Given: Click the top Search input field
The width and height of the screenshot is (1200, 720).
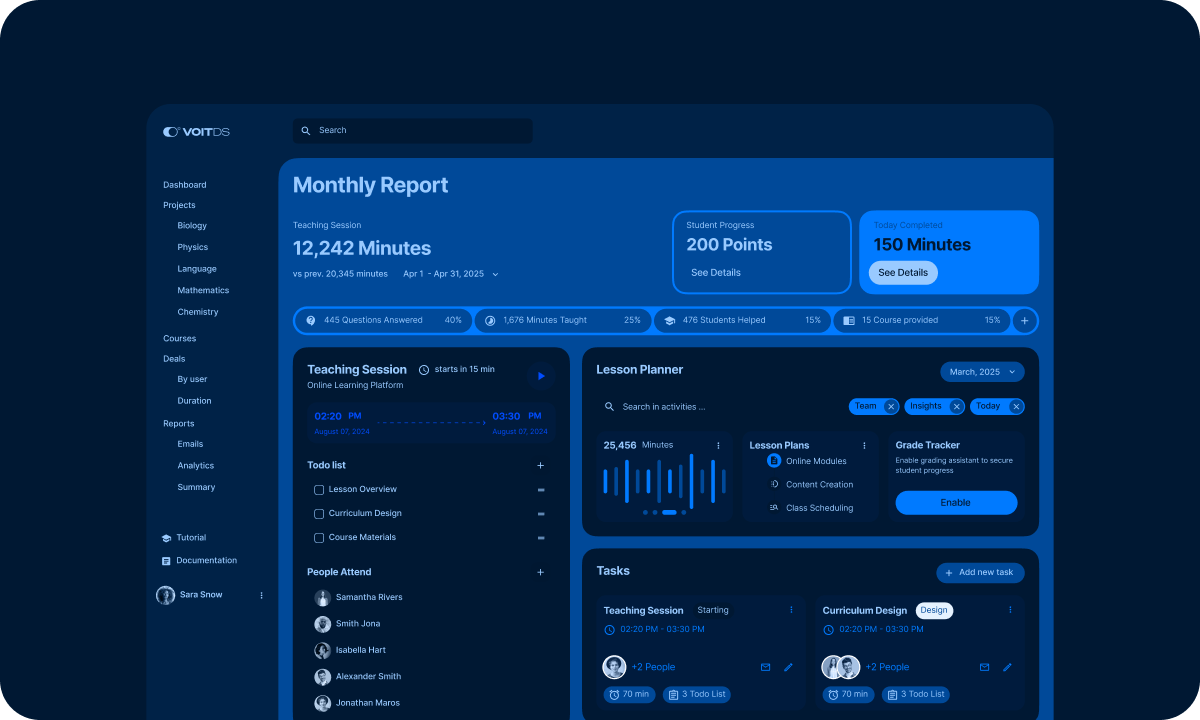Looking at the screenshot, I should tap(412, 131).
